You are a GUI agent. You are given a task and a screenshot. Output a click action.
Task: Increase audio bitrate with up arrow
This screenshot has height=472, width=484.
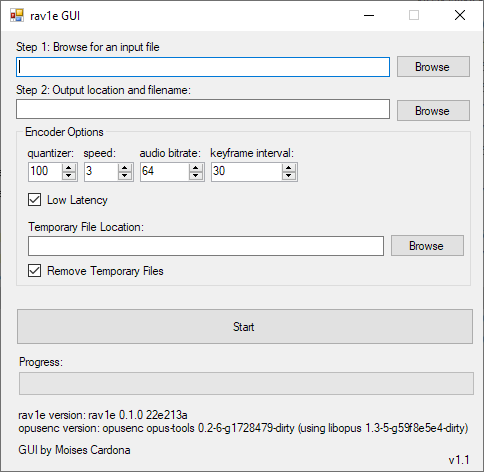point(196,168)
